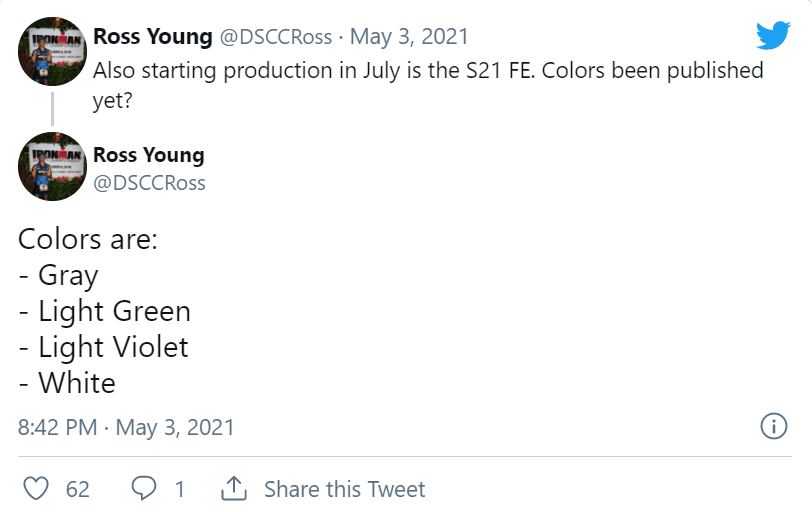Click the reply speech bubble icon
The image size is (812, 512).
point(144,489)
